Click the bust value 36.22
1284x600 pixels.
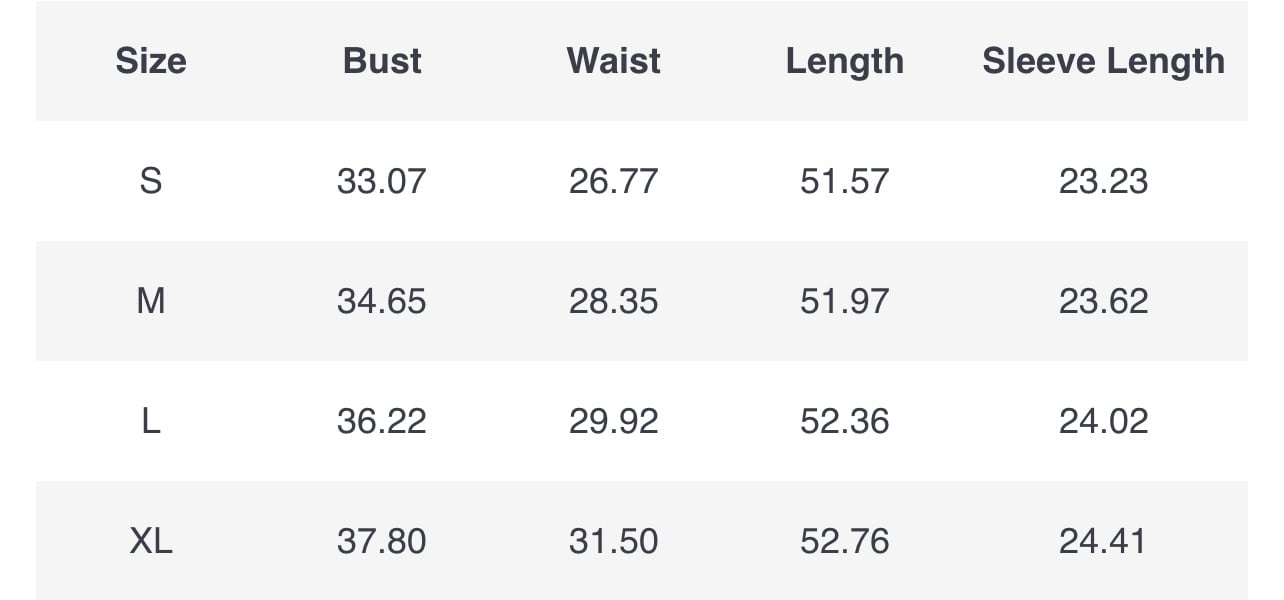[x=381, y=421]
